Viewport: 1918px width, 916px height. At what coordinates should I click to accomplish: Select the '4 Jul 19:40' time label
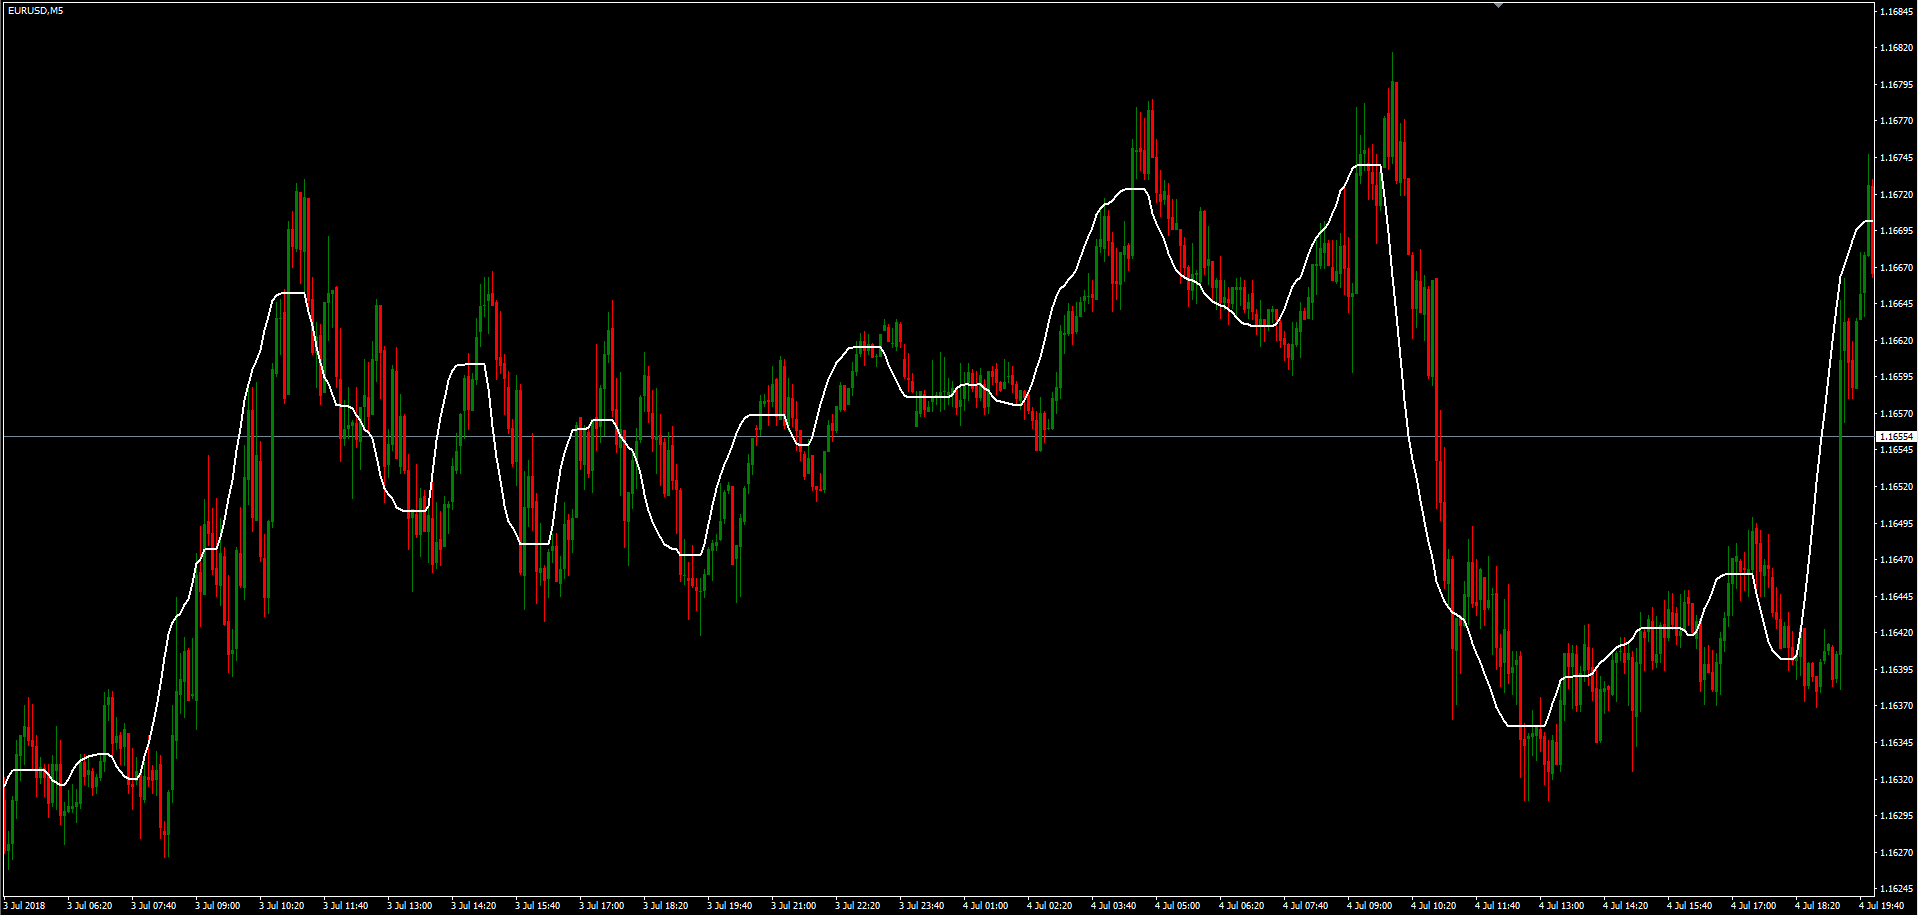pyautogui.click(x=1881, y=906)
